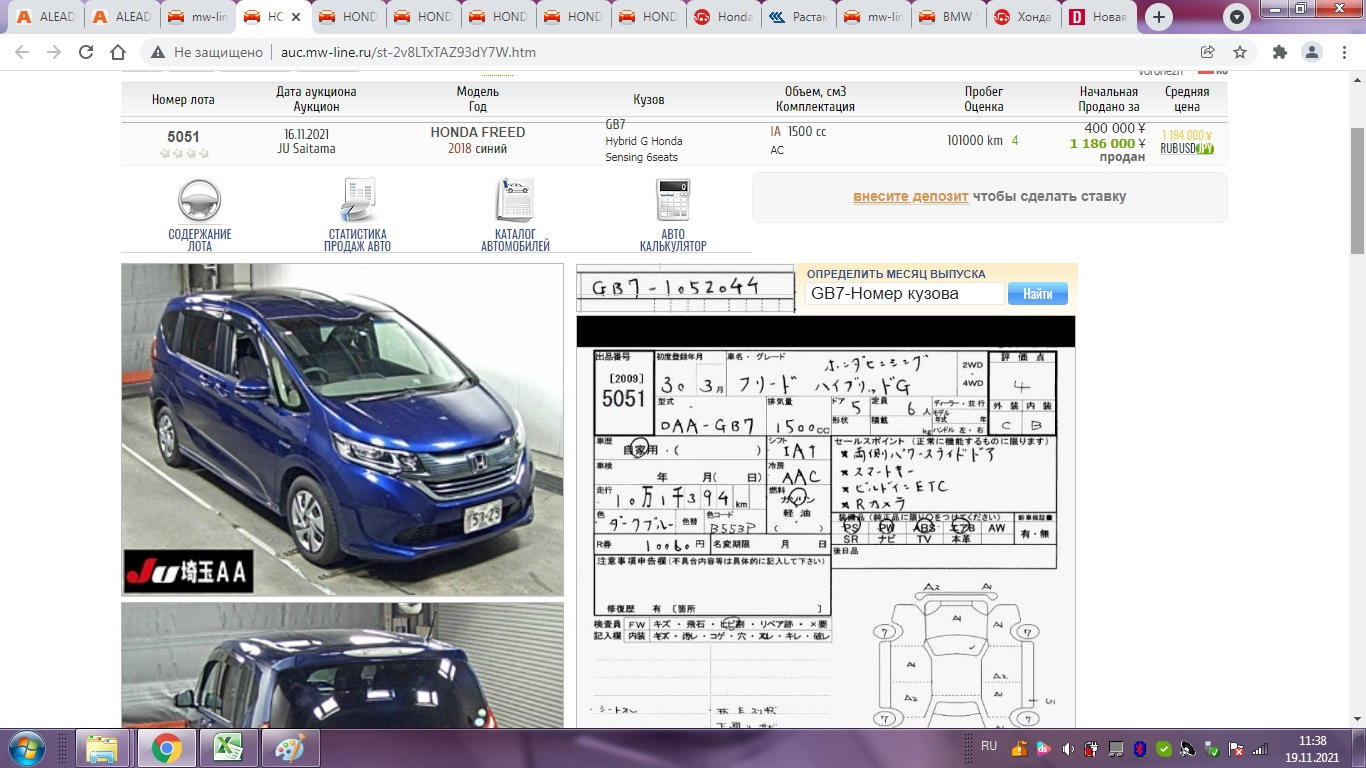Open the front view Honda Freed photo
Screen dimensions: 1366x768
pos(342,429)
